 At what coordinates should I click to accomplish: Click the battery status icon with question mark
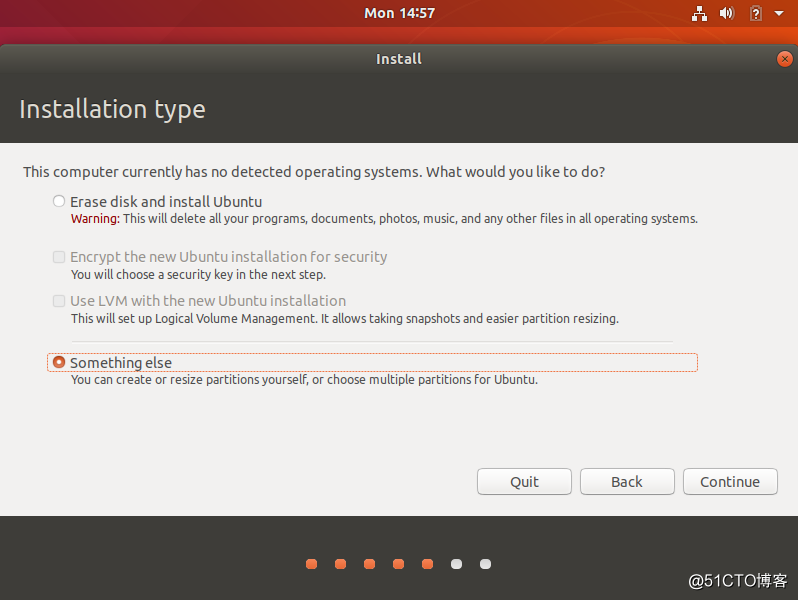[x=756, y=13]
